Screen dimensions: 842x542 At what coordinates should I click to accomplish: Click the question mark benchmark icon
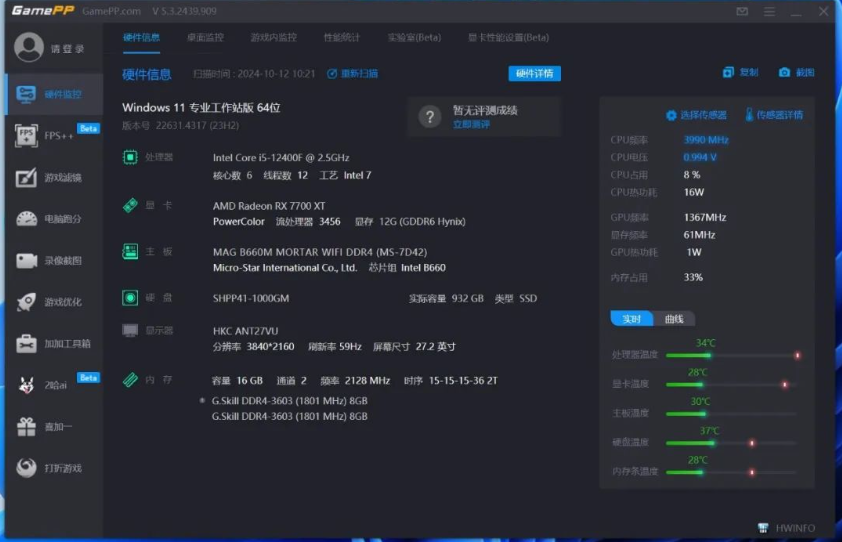430,117
